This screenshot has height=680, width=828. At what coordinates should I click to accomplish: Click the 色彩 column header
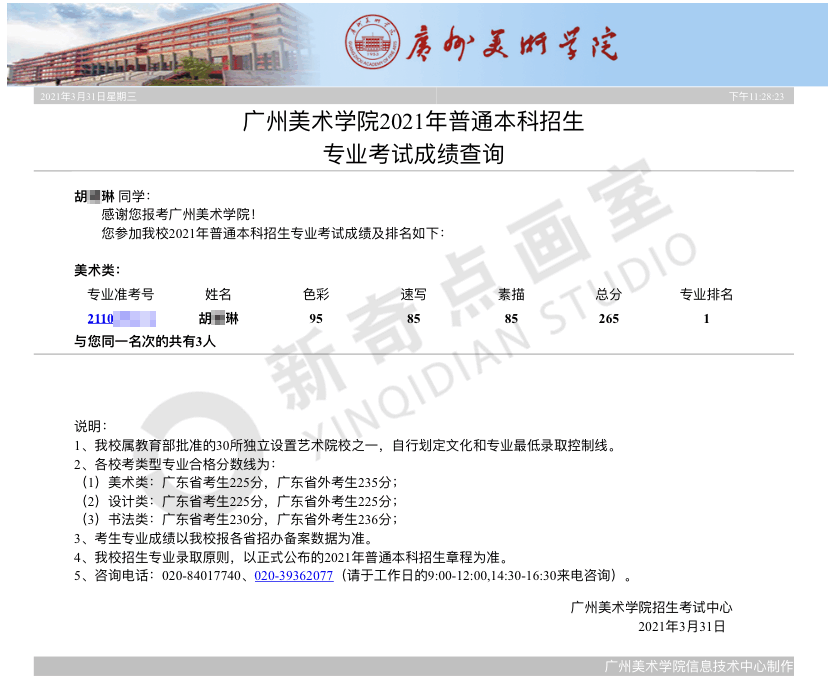(316, 295)
